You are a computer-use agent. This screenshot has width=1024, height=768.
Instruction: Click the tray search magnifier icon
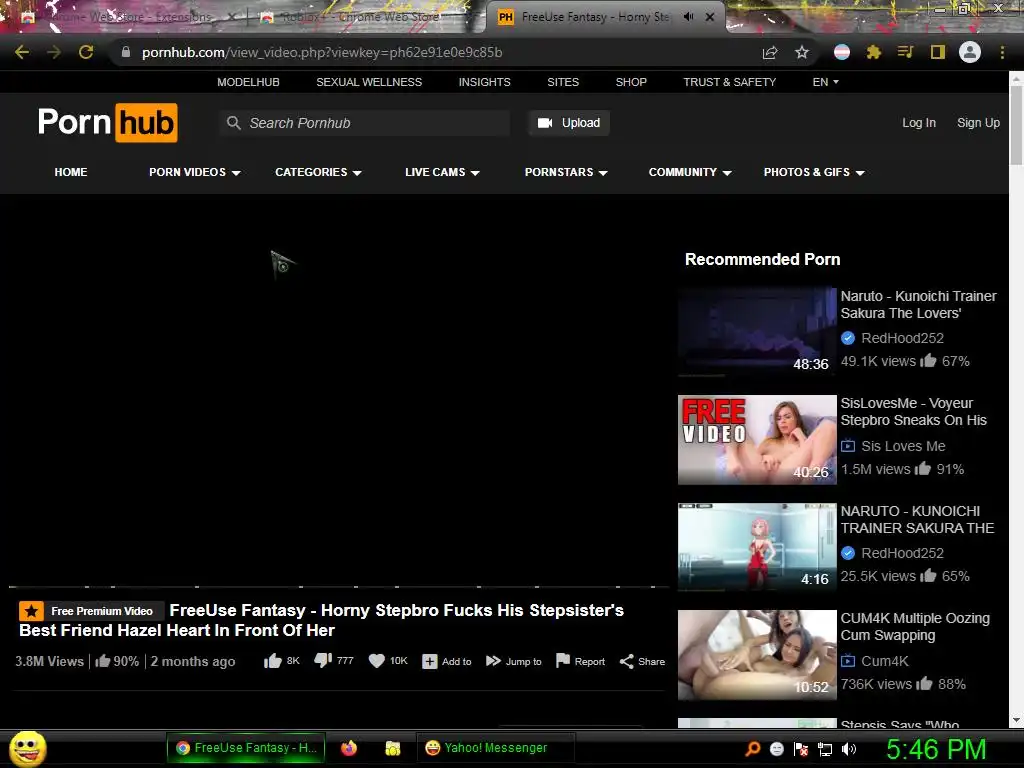tap(752, 748)
